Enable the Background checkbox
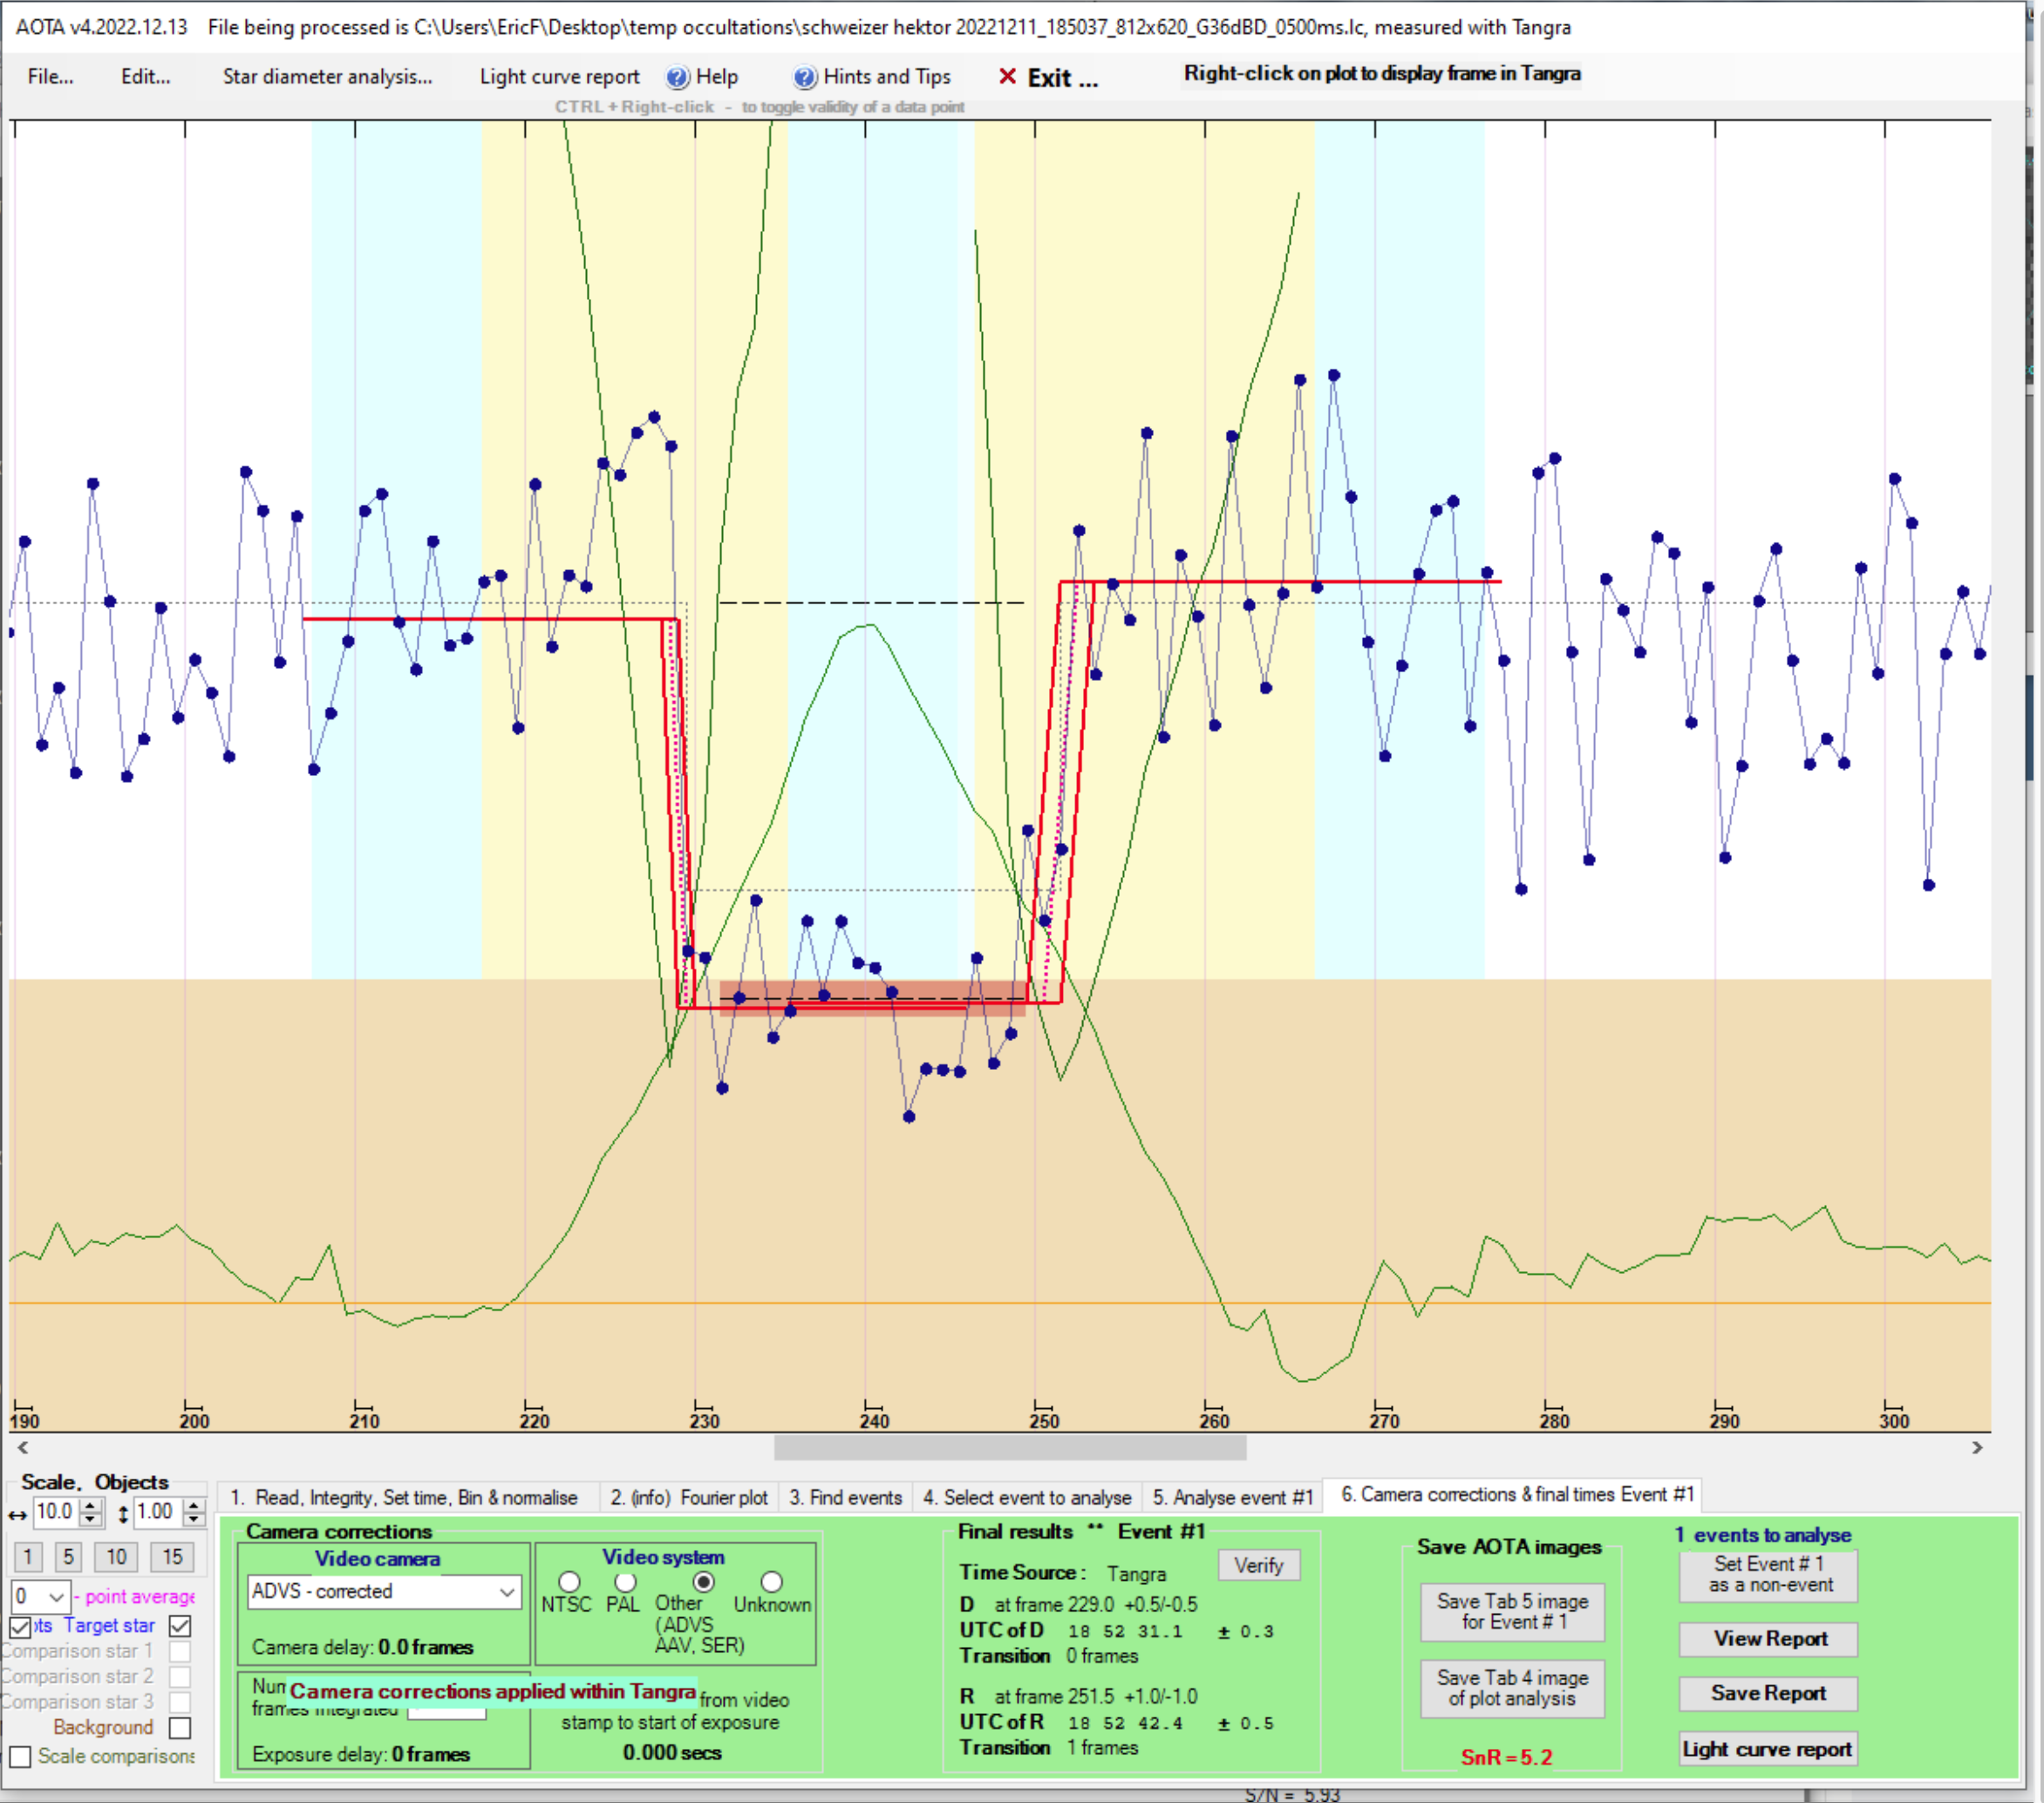This screenshot has width=2044, height=1803. [180, 1727]
